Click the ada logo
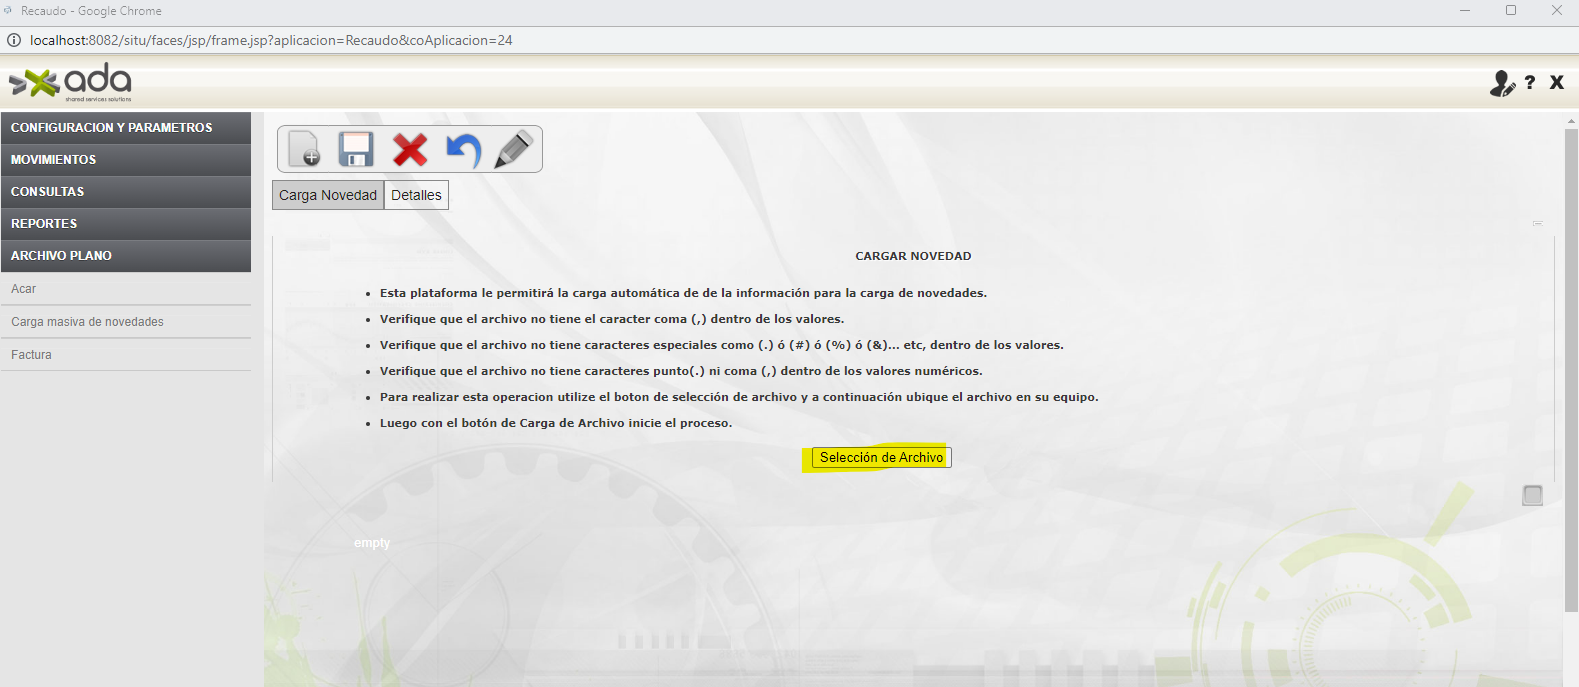The image size is (1579, 687). [71, 82]
